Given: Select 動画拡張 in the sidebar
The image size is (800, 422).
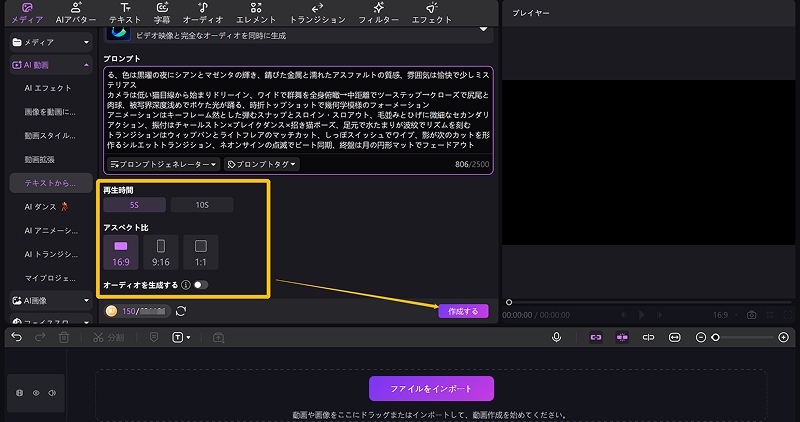Looking at the screenshot, I should 39,159.
